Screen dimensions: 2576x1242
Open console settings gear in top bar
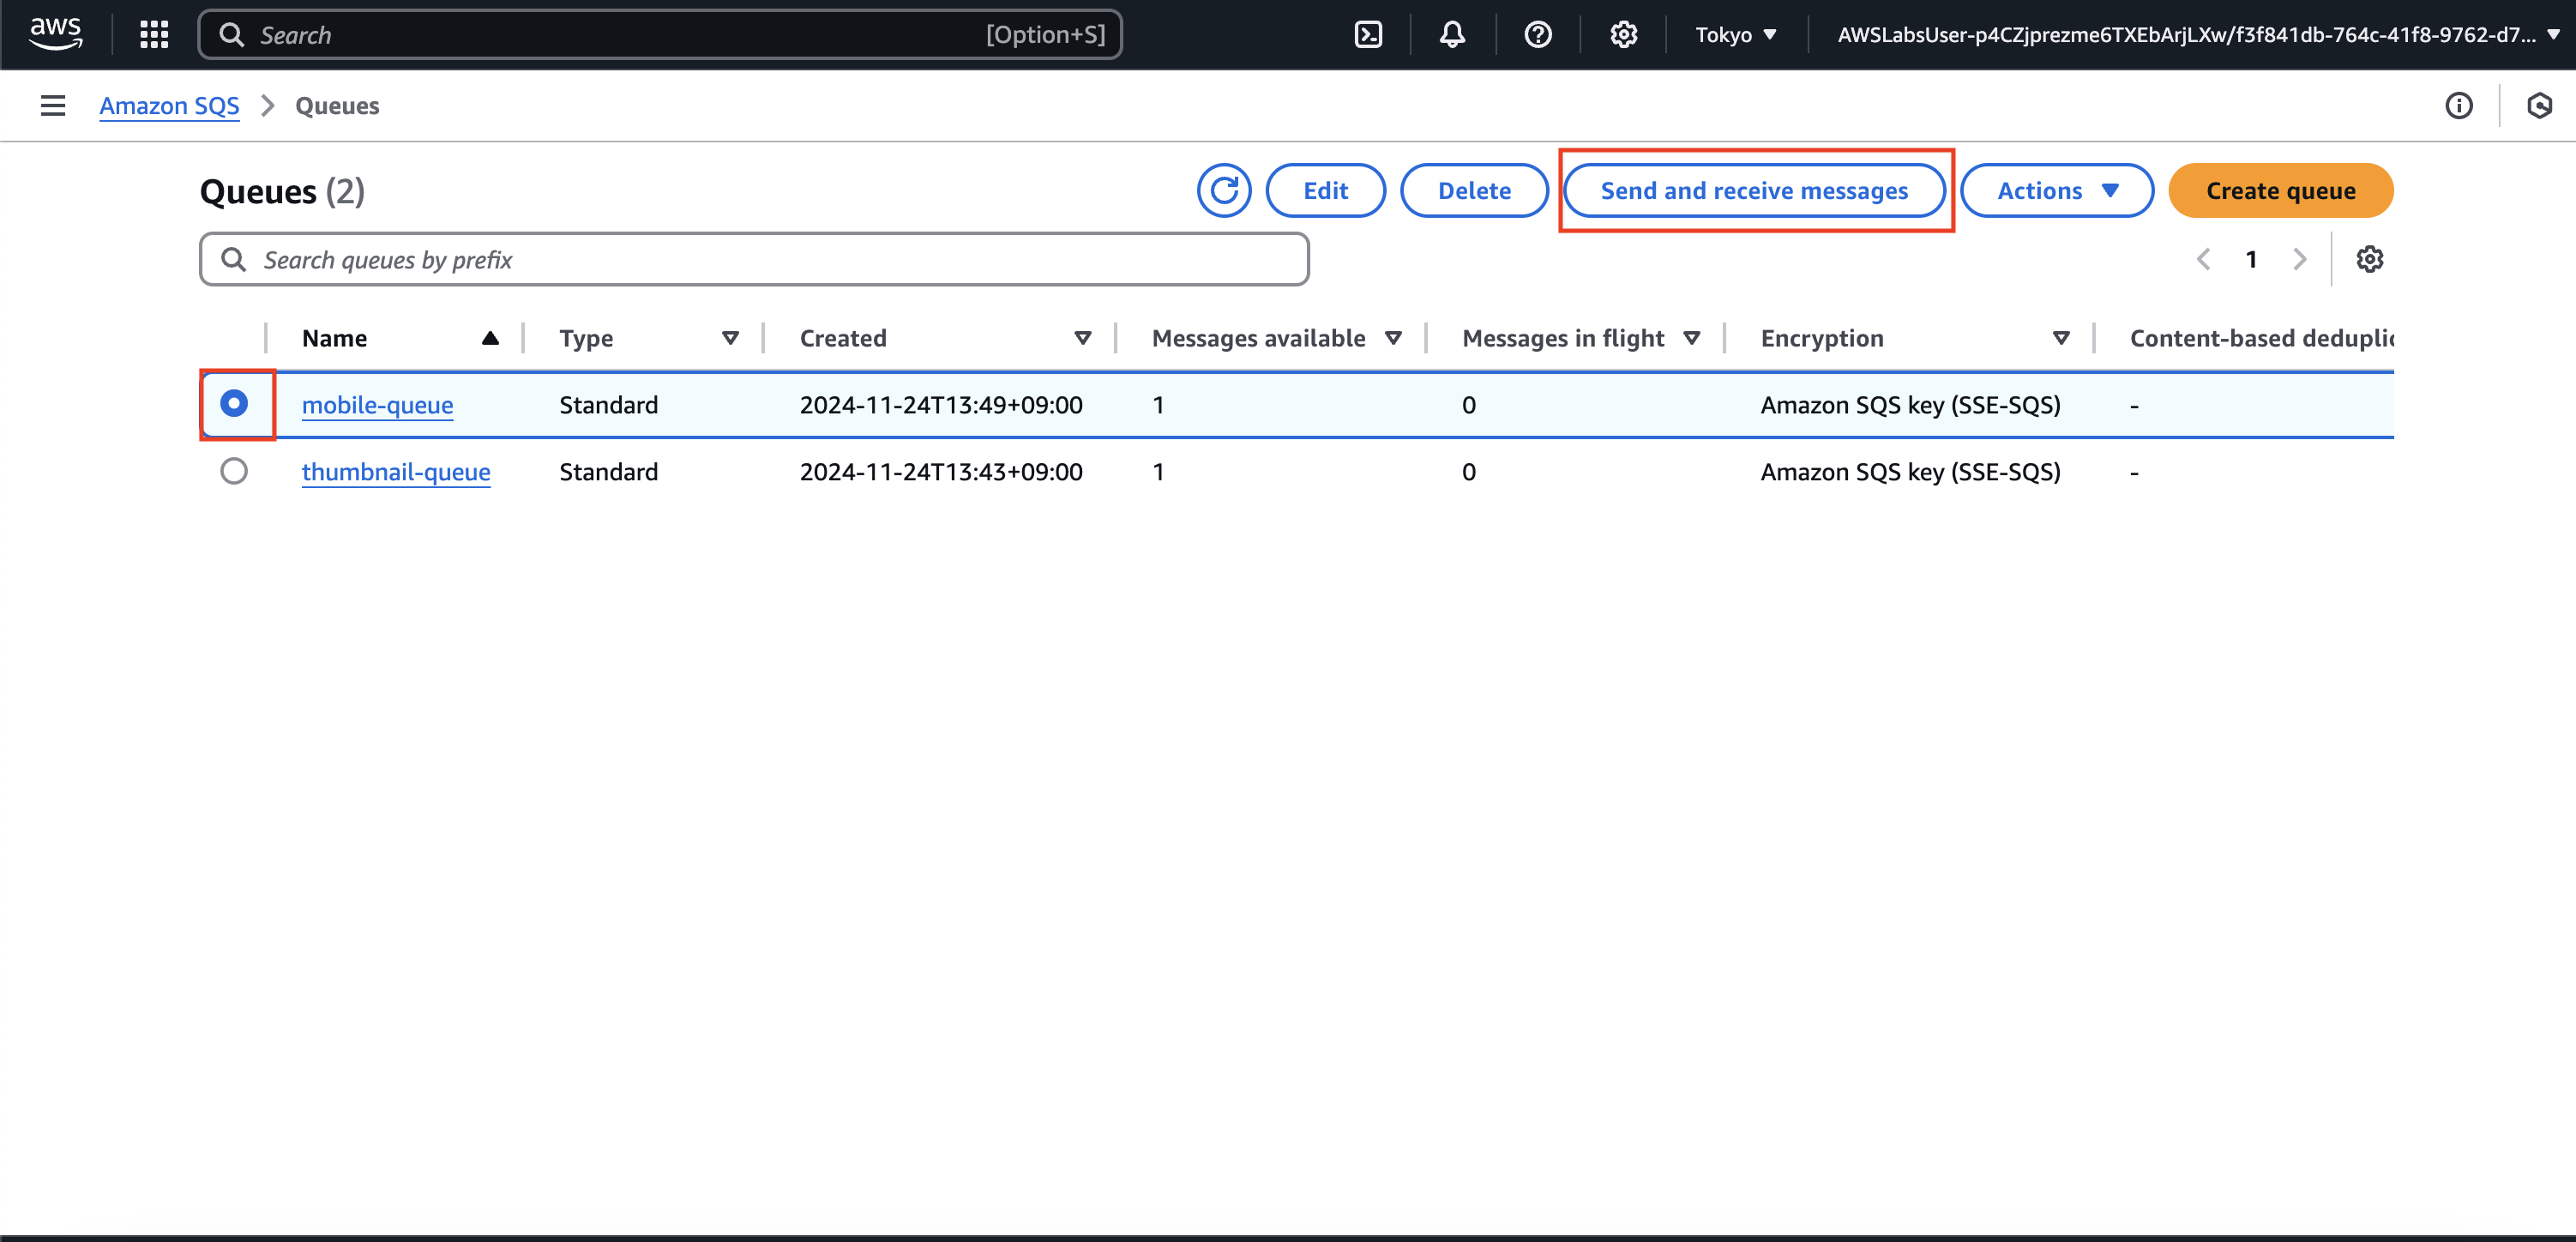[1623, 35]
